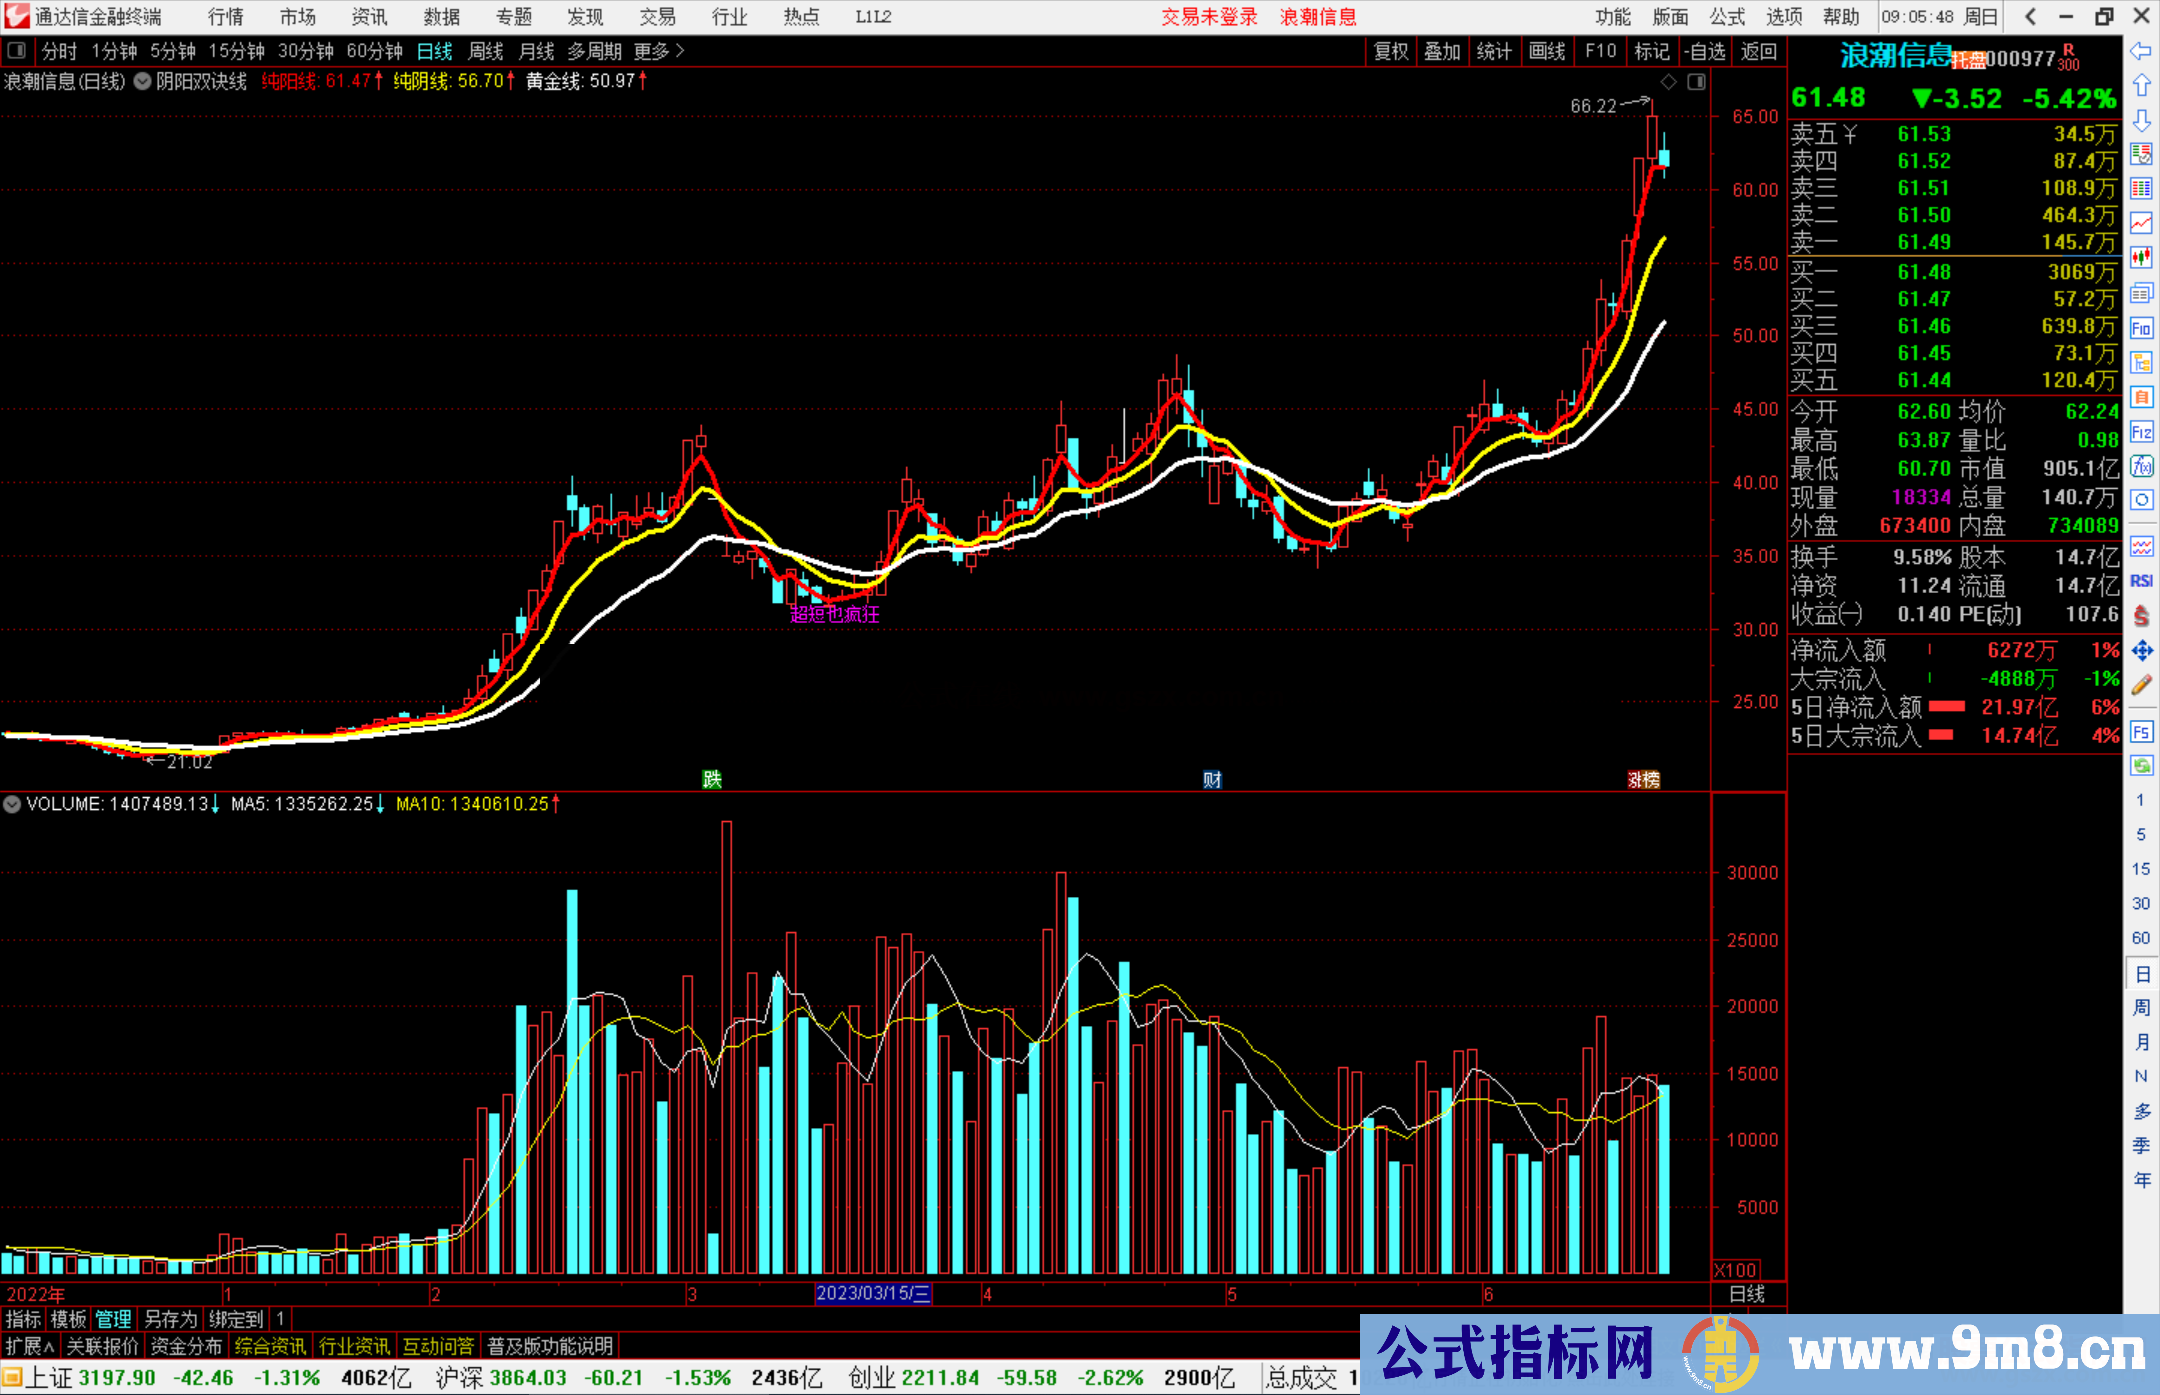Switch to 周线 weekly period tab
This screenshot has height=1395, width=2160.
(x=486, y=51)
